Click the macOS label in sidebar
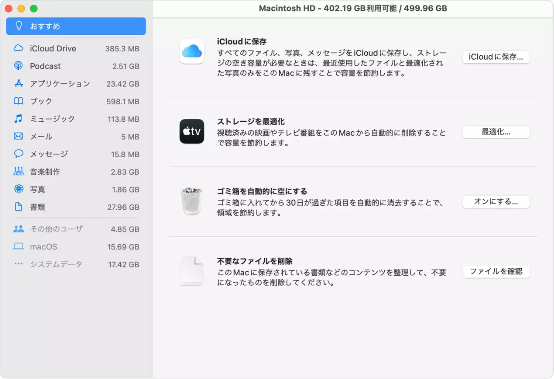The image size is (554, 379). [43, 247]
